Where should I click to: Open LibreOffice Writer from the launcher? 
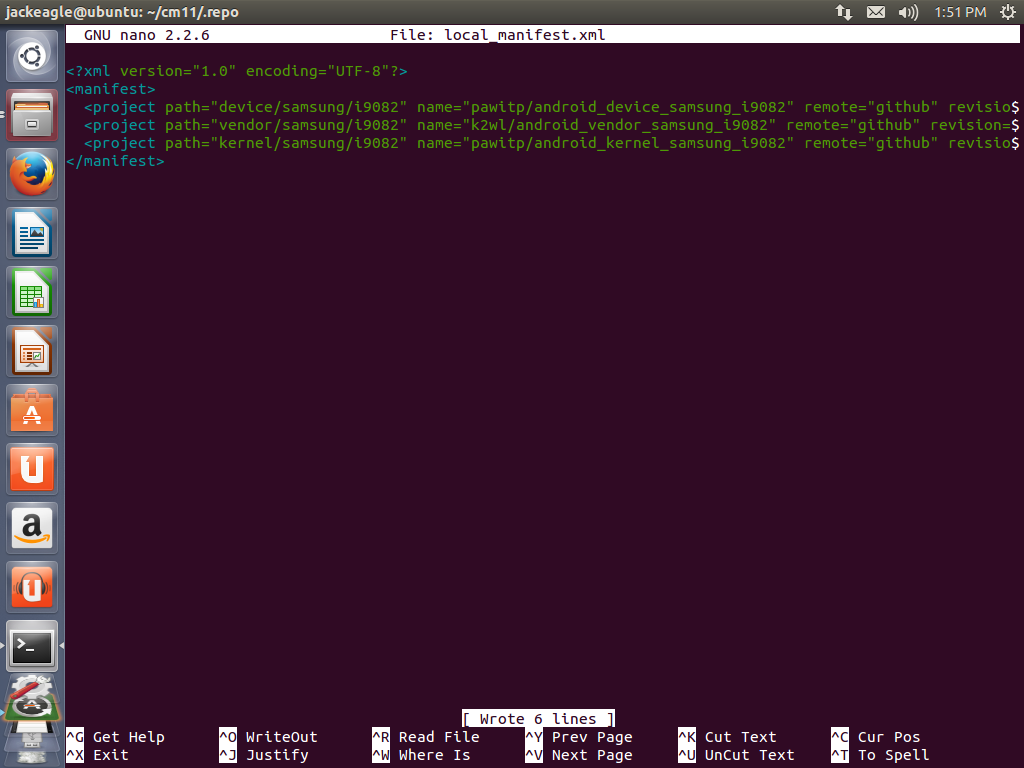point(32,233)
